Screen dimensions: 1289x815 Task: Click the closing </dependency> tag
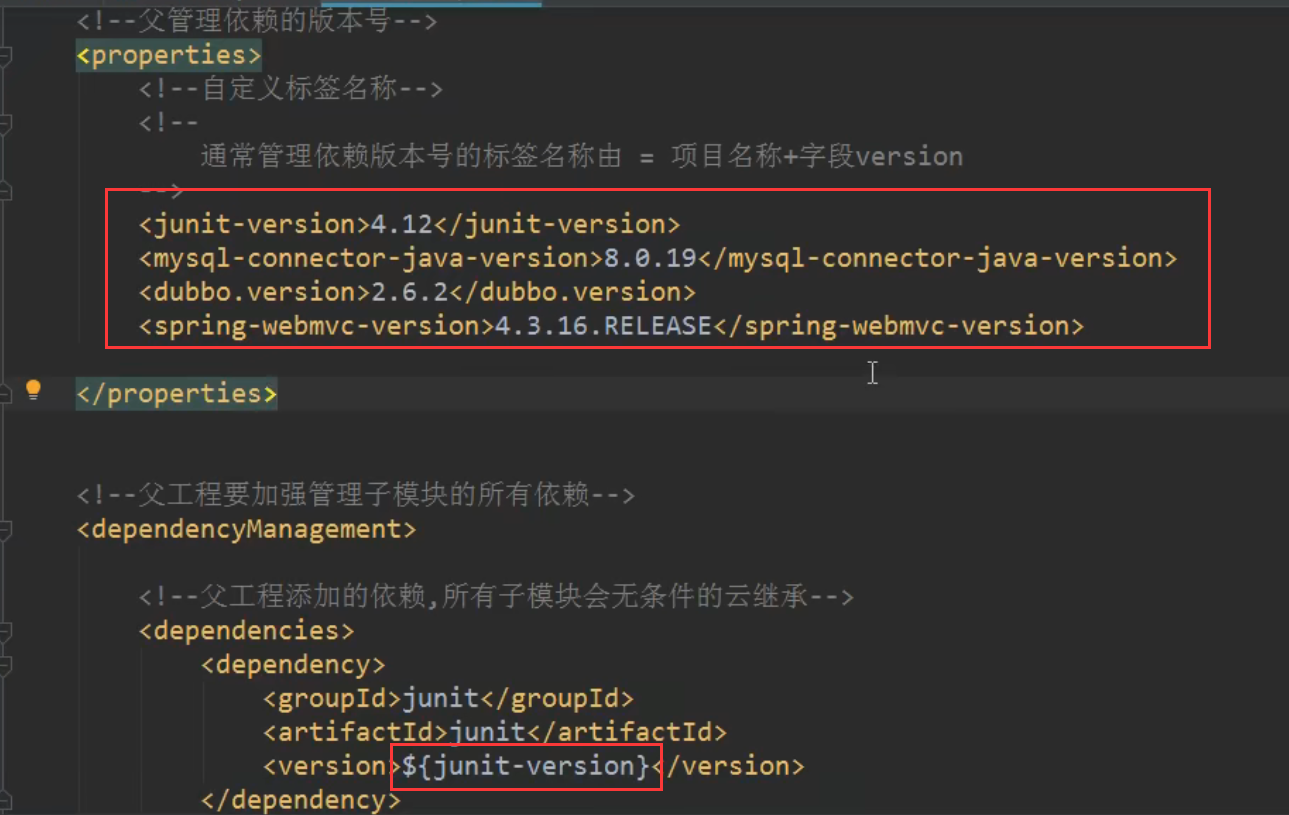(300, 800)
